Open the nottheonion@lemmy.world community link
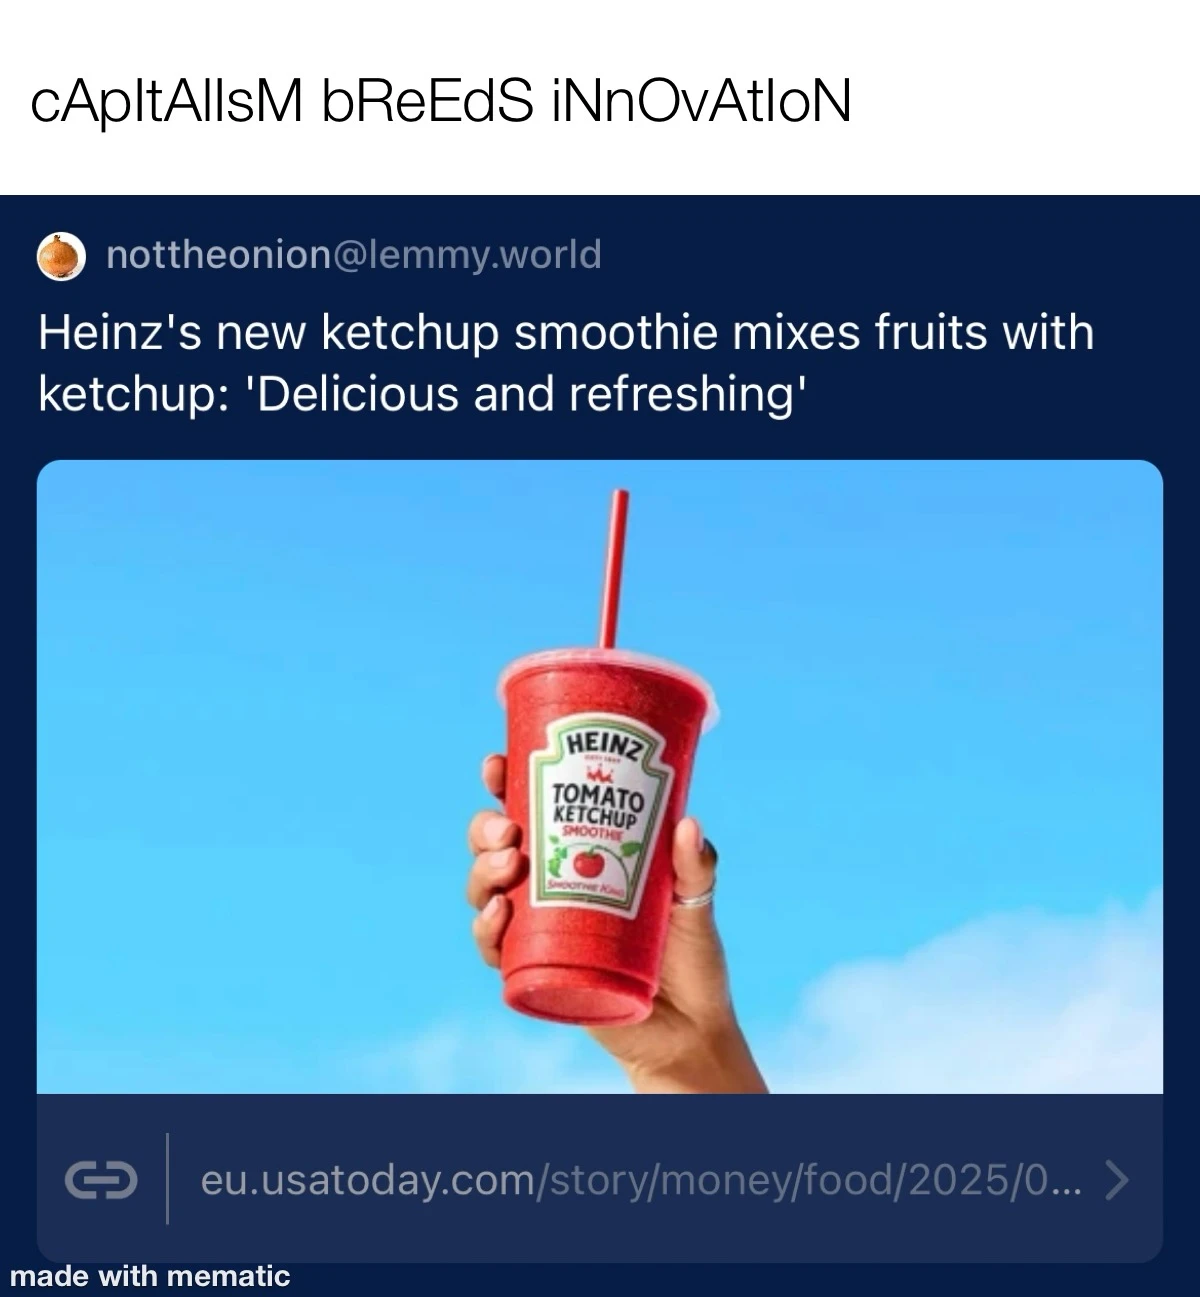Image resolution: width=1200 pixels, height=1297 pixels. (354, 256)
